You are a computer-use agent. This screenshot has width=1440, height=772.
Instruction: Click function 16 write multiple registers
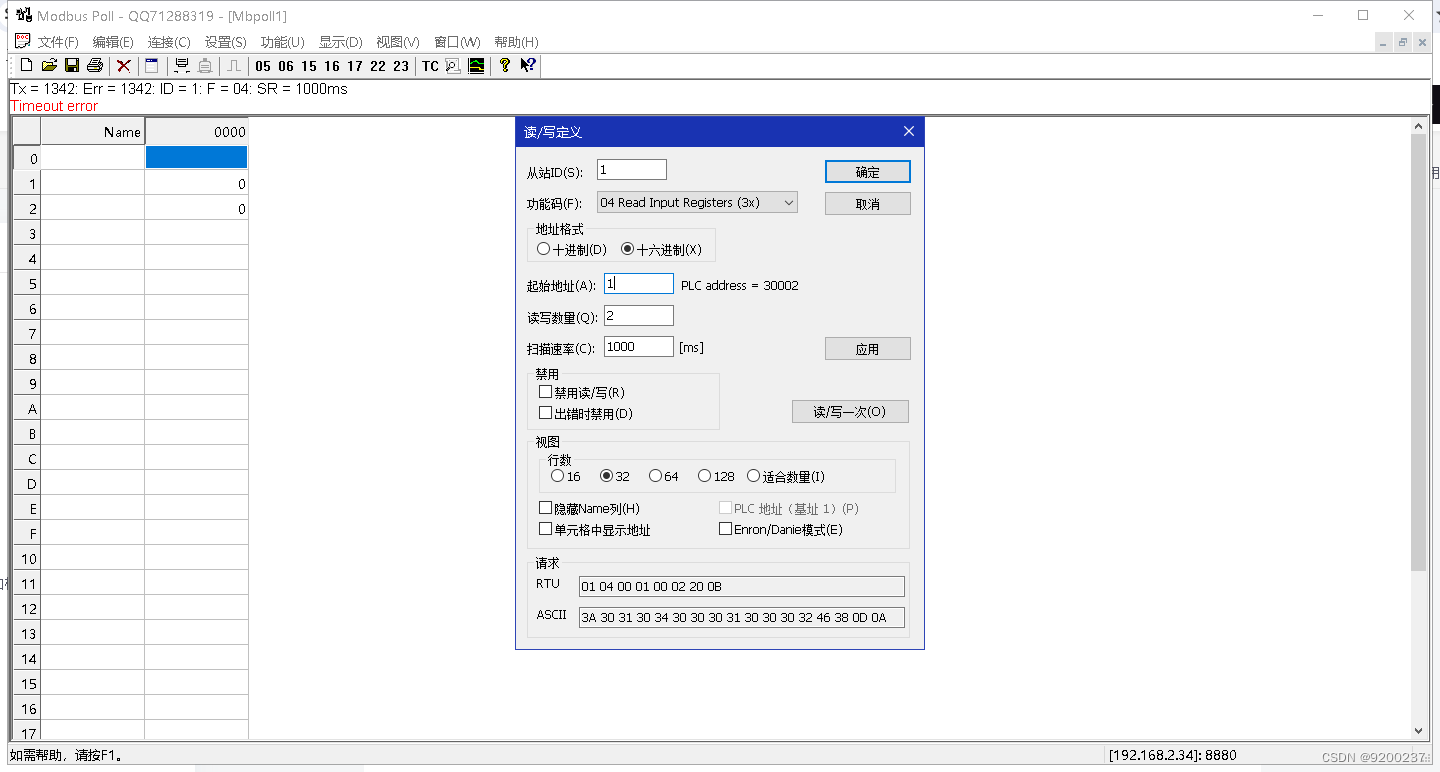click(332, 66)
